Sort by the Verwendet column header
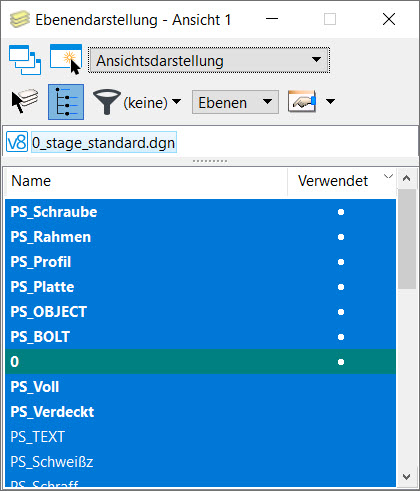This screenshot has width=420, height=491. (x=341, y=181)
